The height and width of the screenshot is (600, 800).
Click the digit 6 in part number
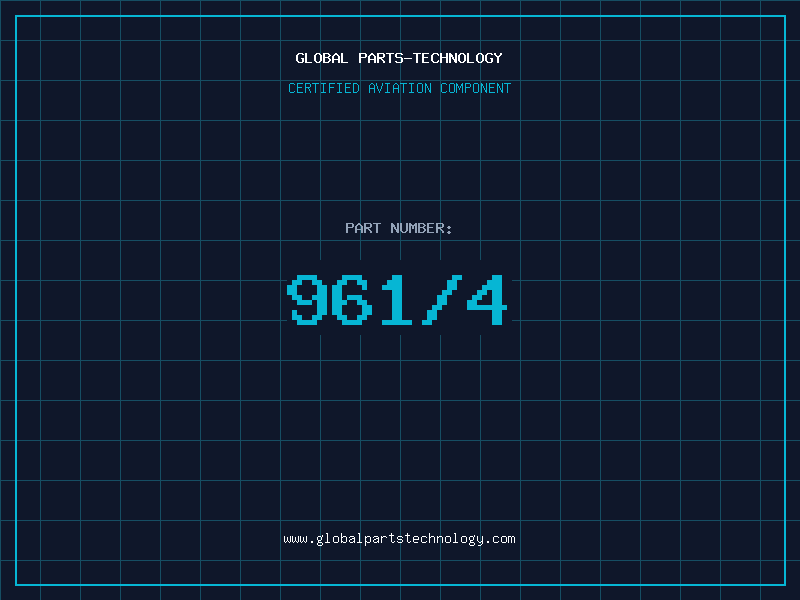[352, 299]
